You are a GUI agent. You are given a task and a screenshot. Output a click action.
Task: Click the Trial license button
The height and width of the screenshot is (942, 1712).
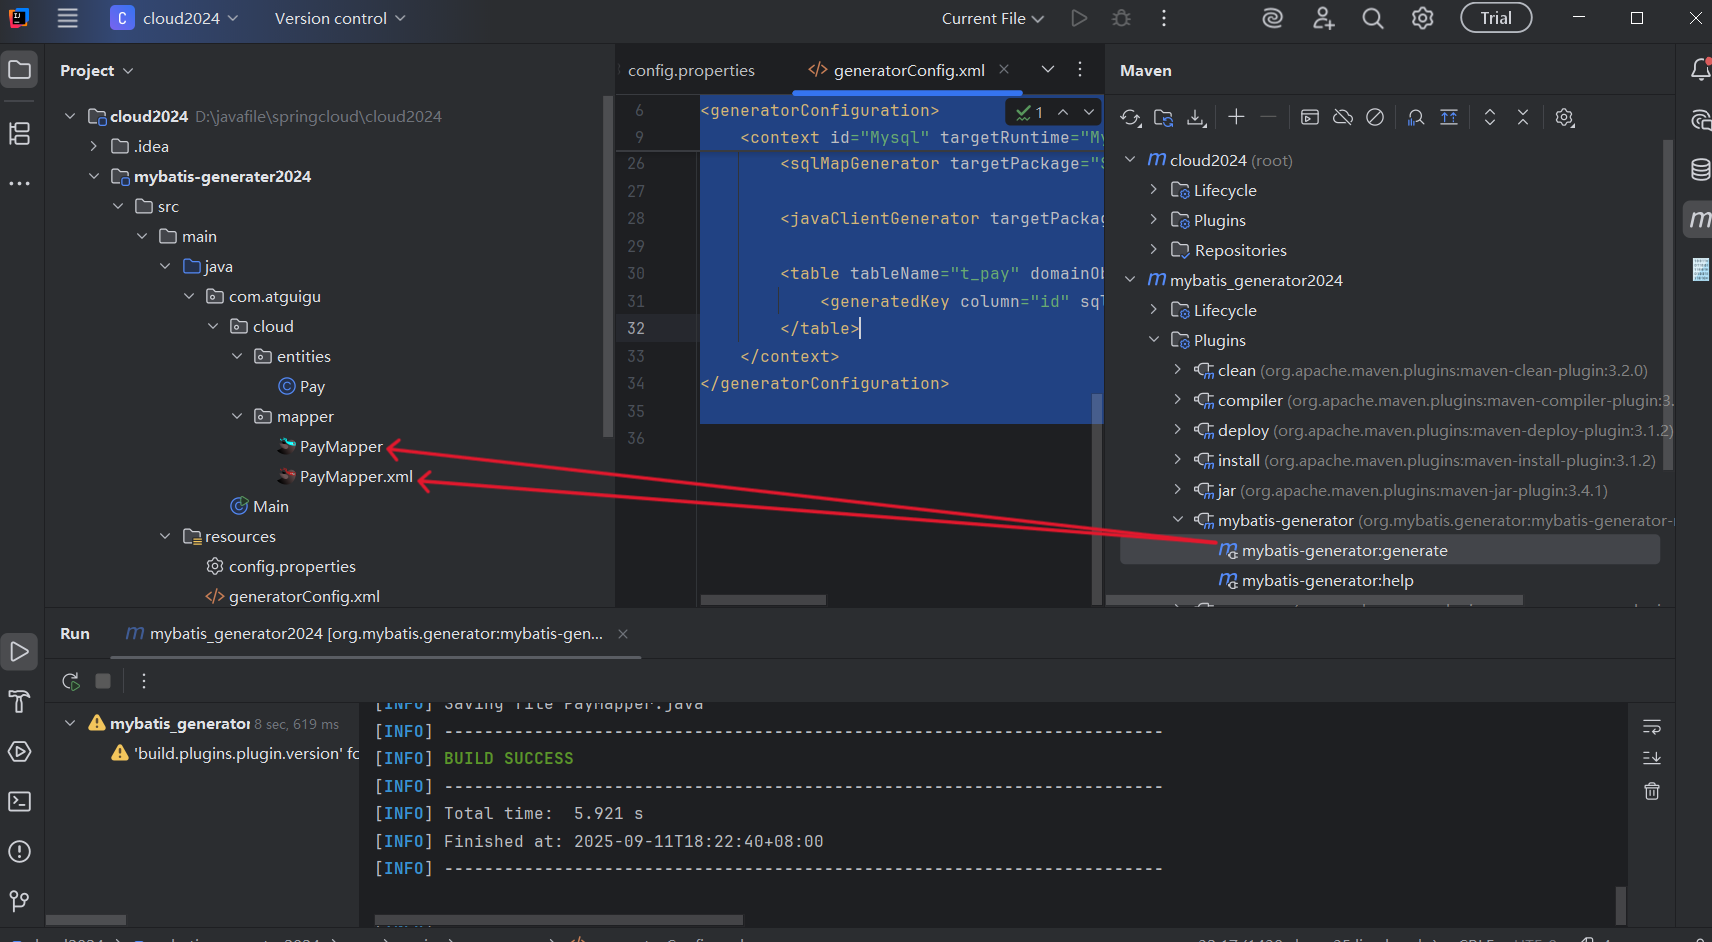[1496, 18]
